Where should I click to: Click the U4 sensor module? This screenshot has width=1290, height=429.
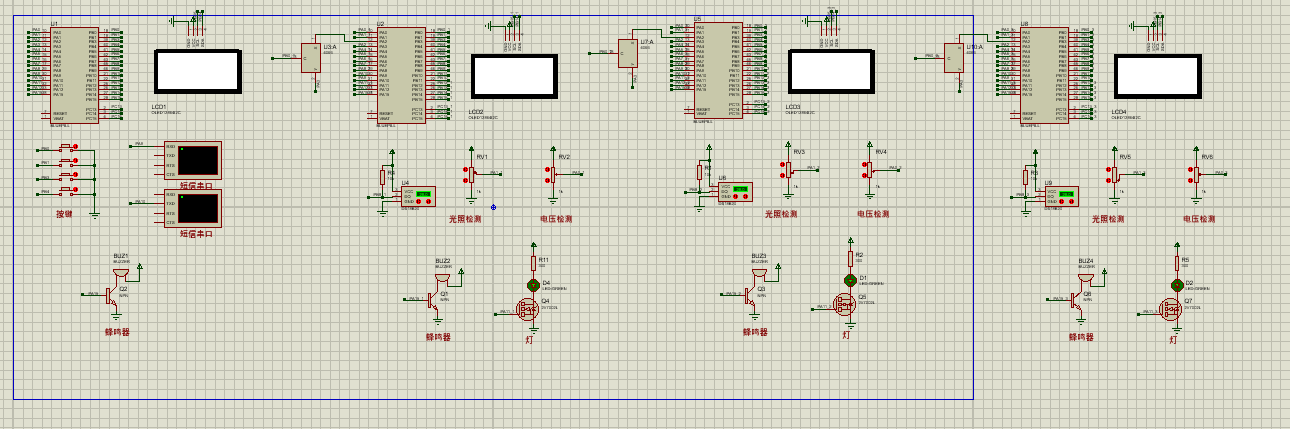418,196
